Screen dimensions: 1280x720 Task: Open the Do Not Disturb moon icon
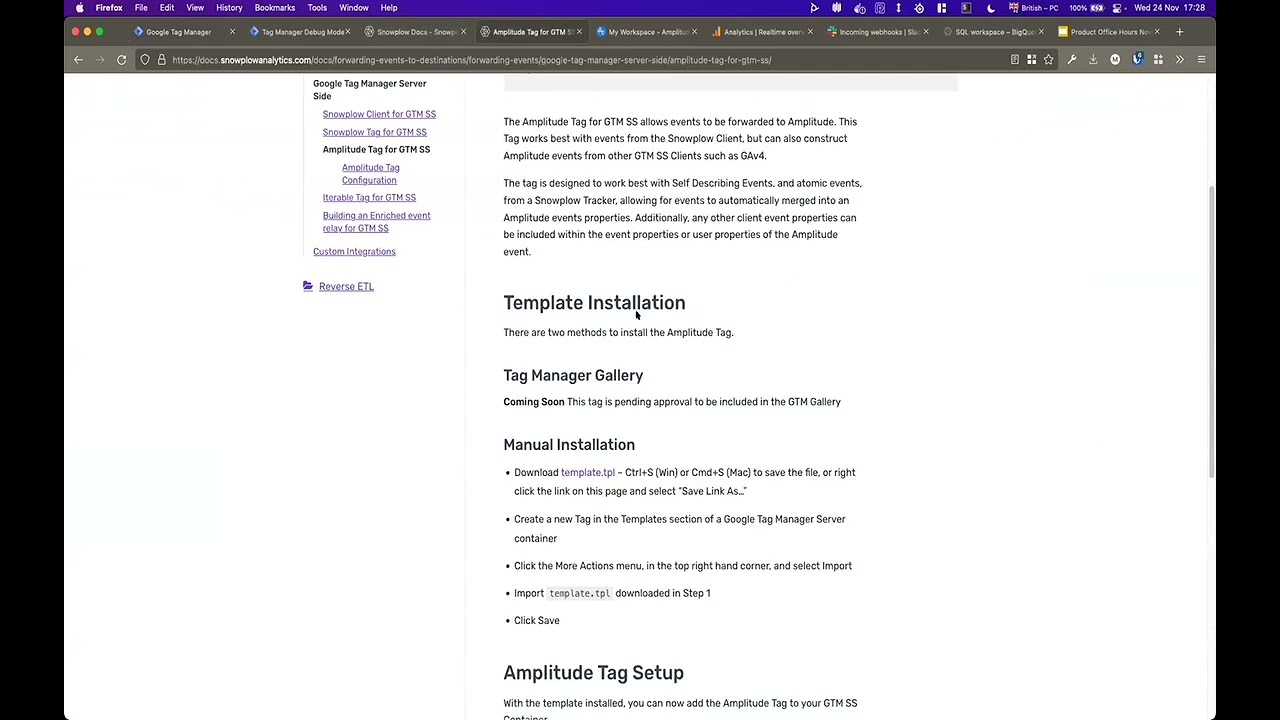(991, 8)
